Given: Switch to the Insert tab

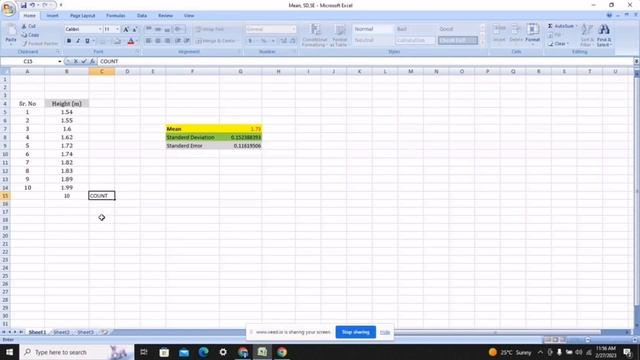Looking at the screenshot, I should (52, 16).
